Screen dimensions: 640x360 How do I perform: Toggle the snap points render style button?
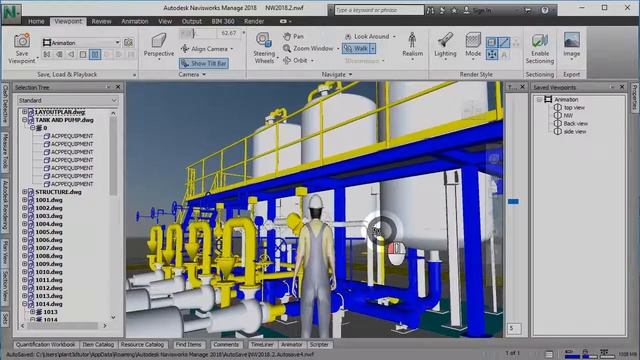coord(492,54)
